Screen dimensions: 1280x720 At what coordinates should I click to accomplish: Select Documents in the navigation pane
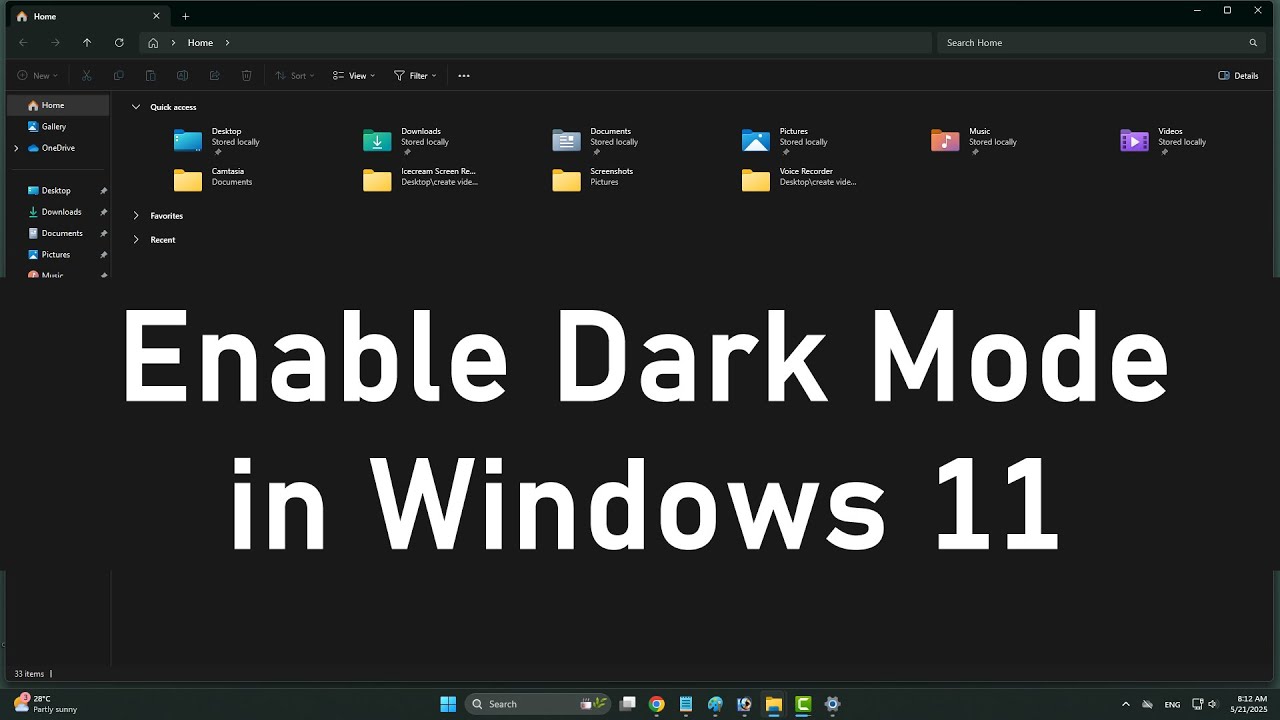(58, 233)
